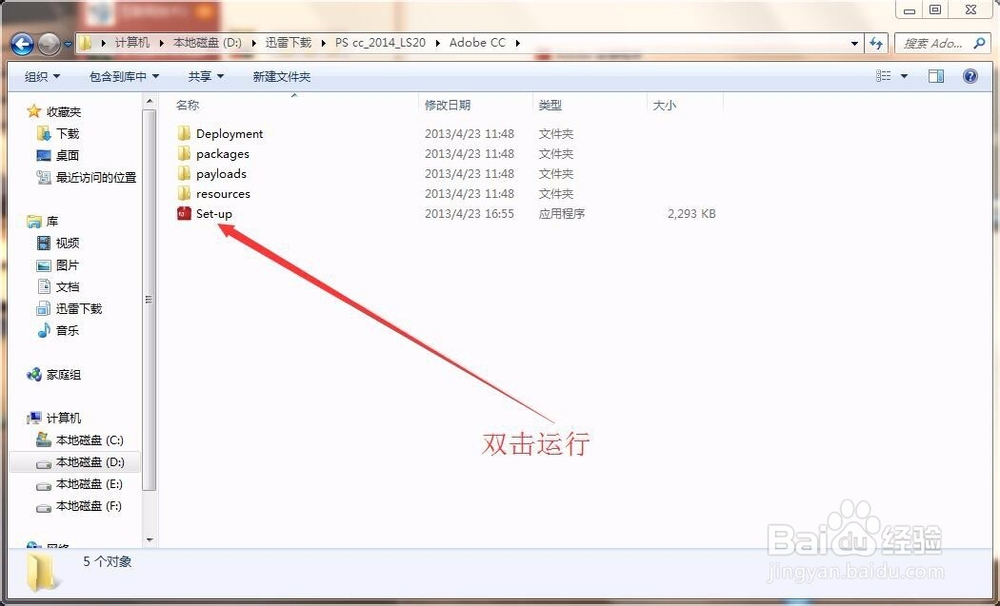Click the 收藏夹 star icon
Screen dimensions: 1000x606
pos(34,112)
